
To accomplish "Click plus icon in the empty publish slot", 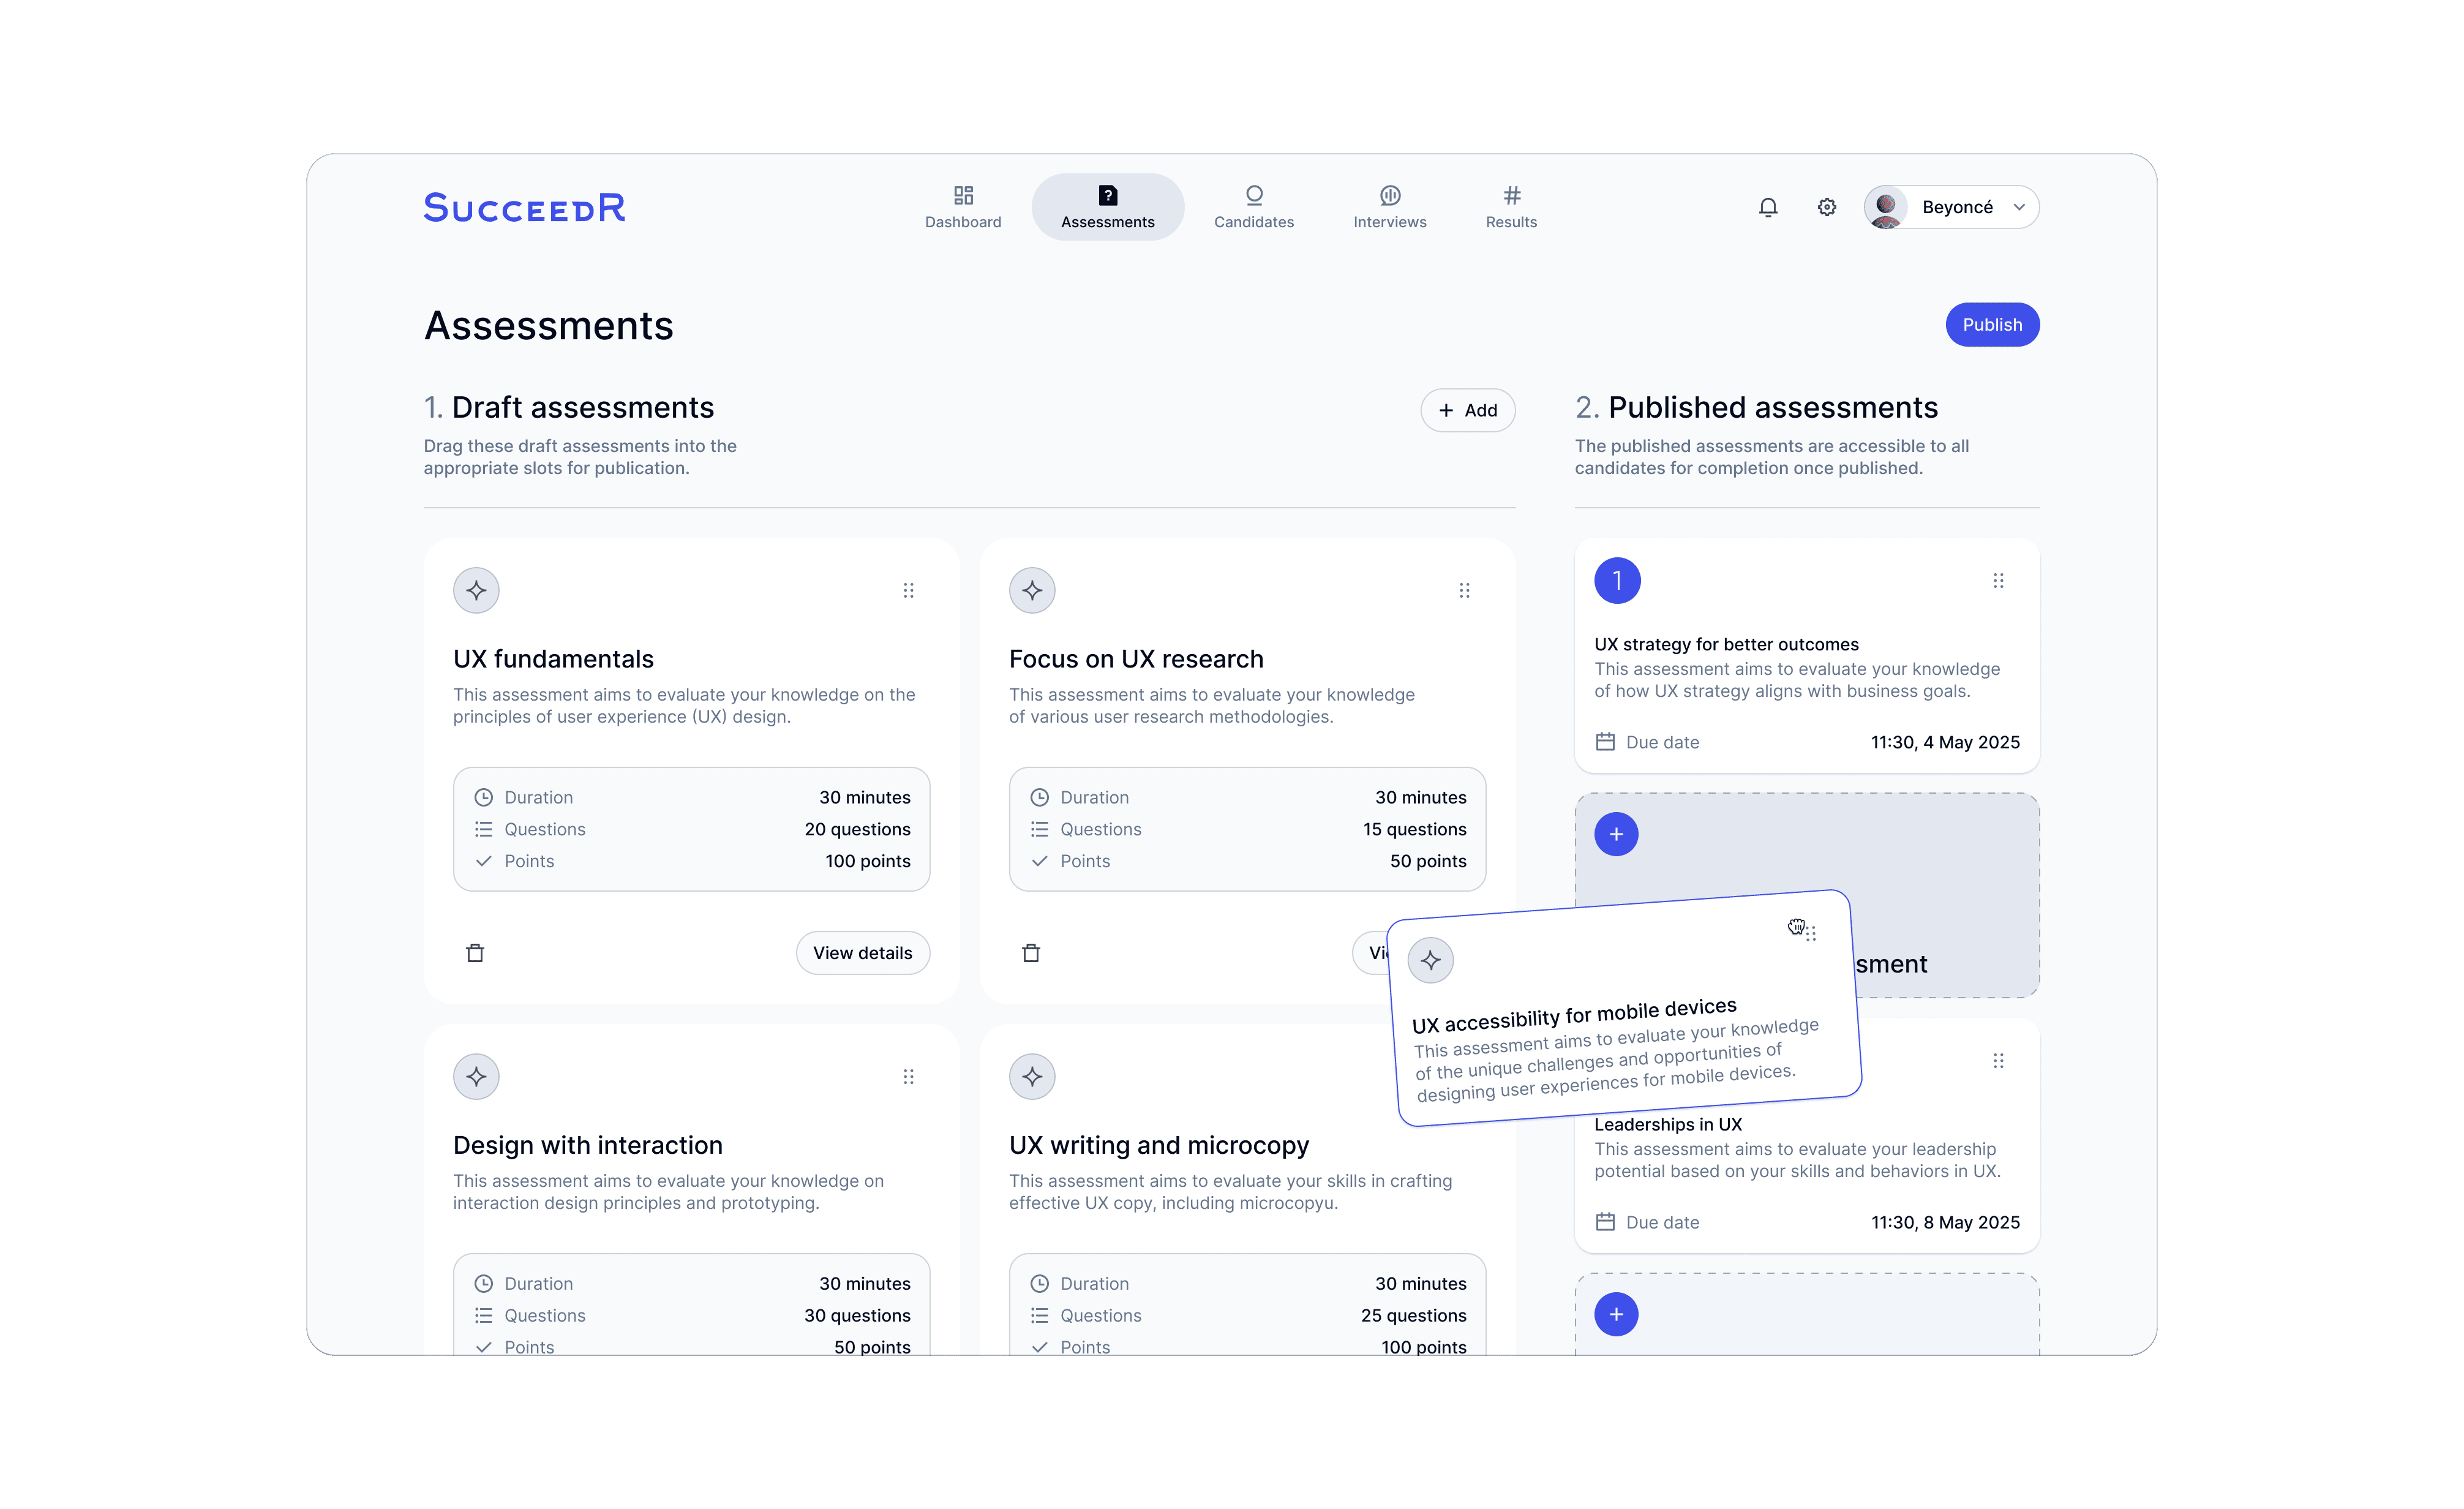I will [x=1616, y=834].
